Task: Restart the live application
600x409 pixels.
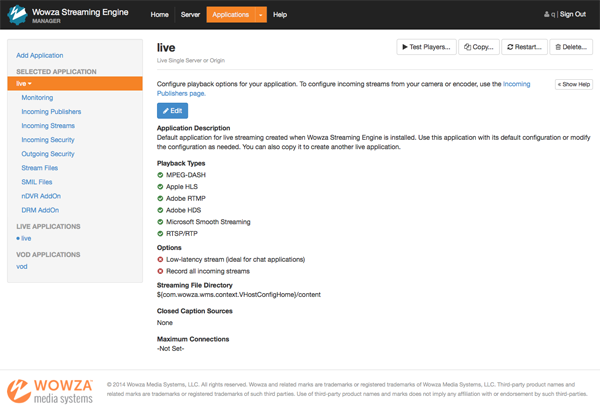Action: 524,47
